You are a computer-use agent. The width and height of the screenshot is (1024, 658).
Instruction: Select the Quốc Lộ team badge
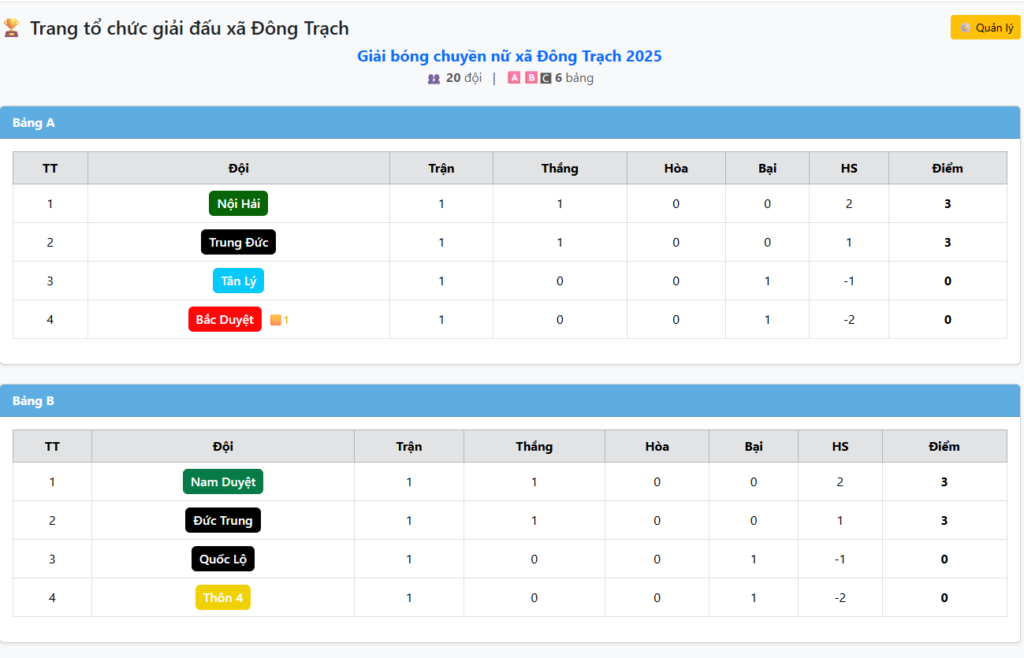(223, 559)
